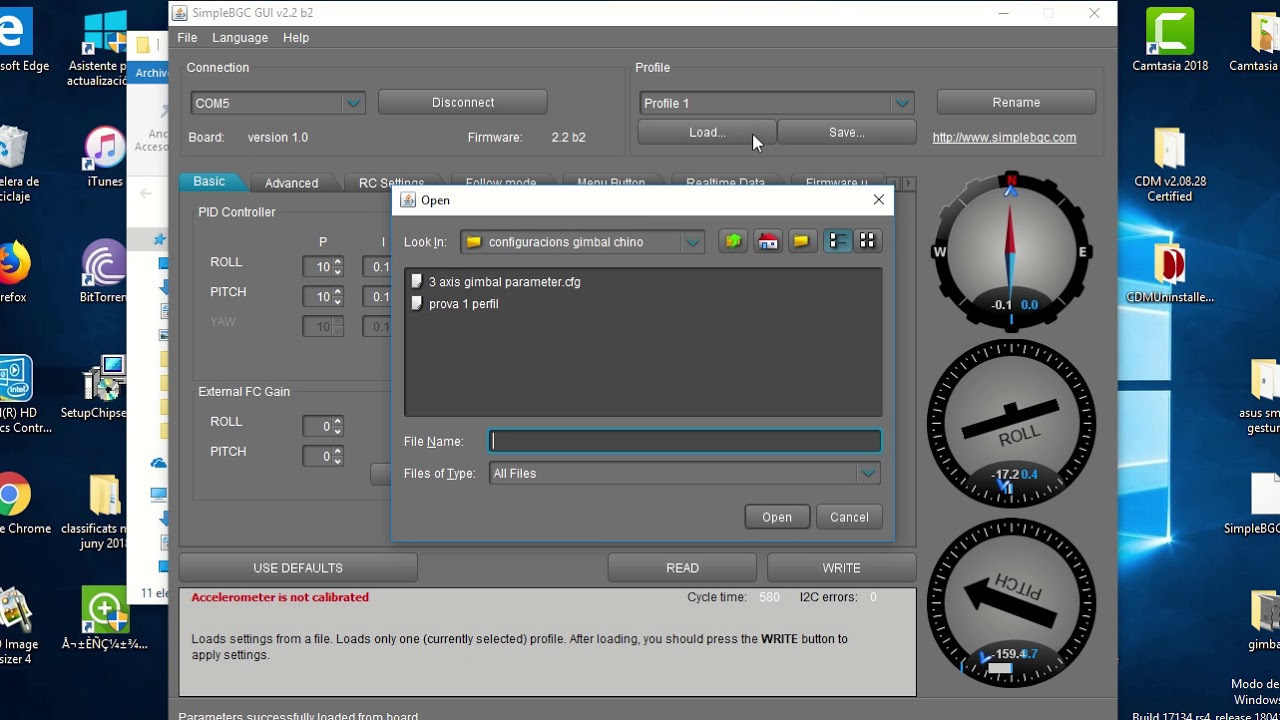The width and height of the screenshot is (1280, 720).
Task: Click the tab scroll left arrow
Action: point(893,183)
